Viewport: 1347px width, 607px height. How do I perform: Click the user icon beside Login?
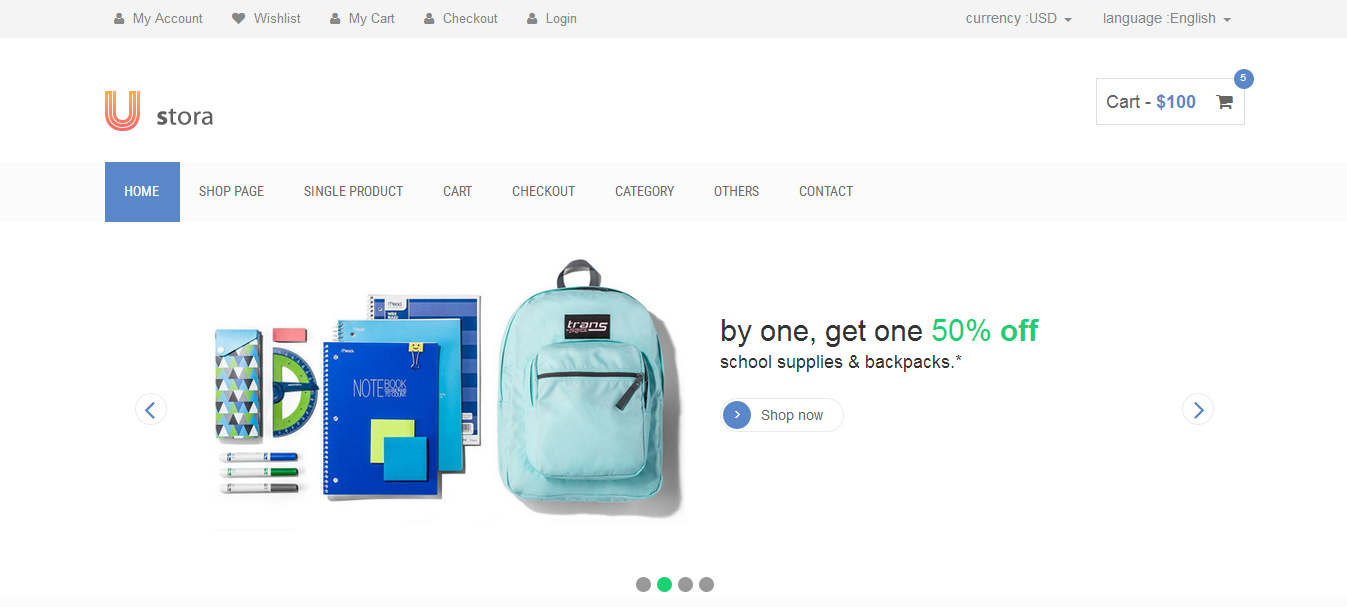532,19
